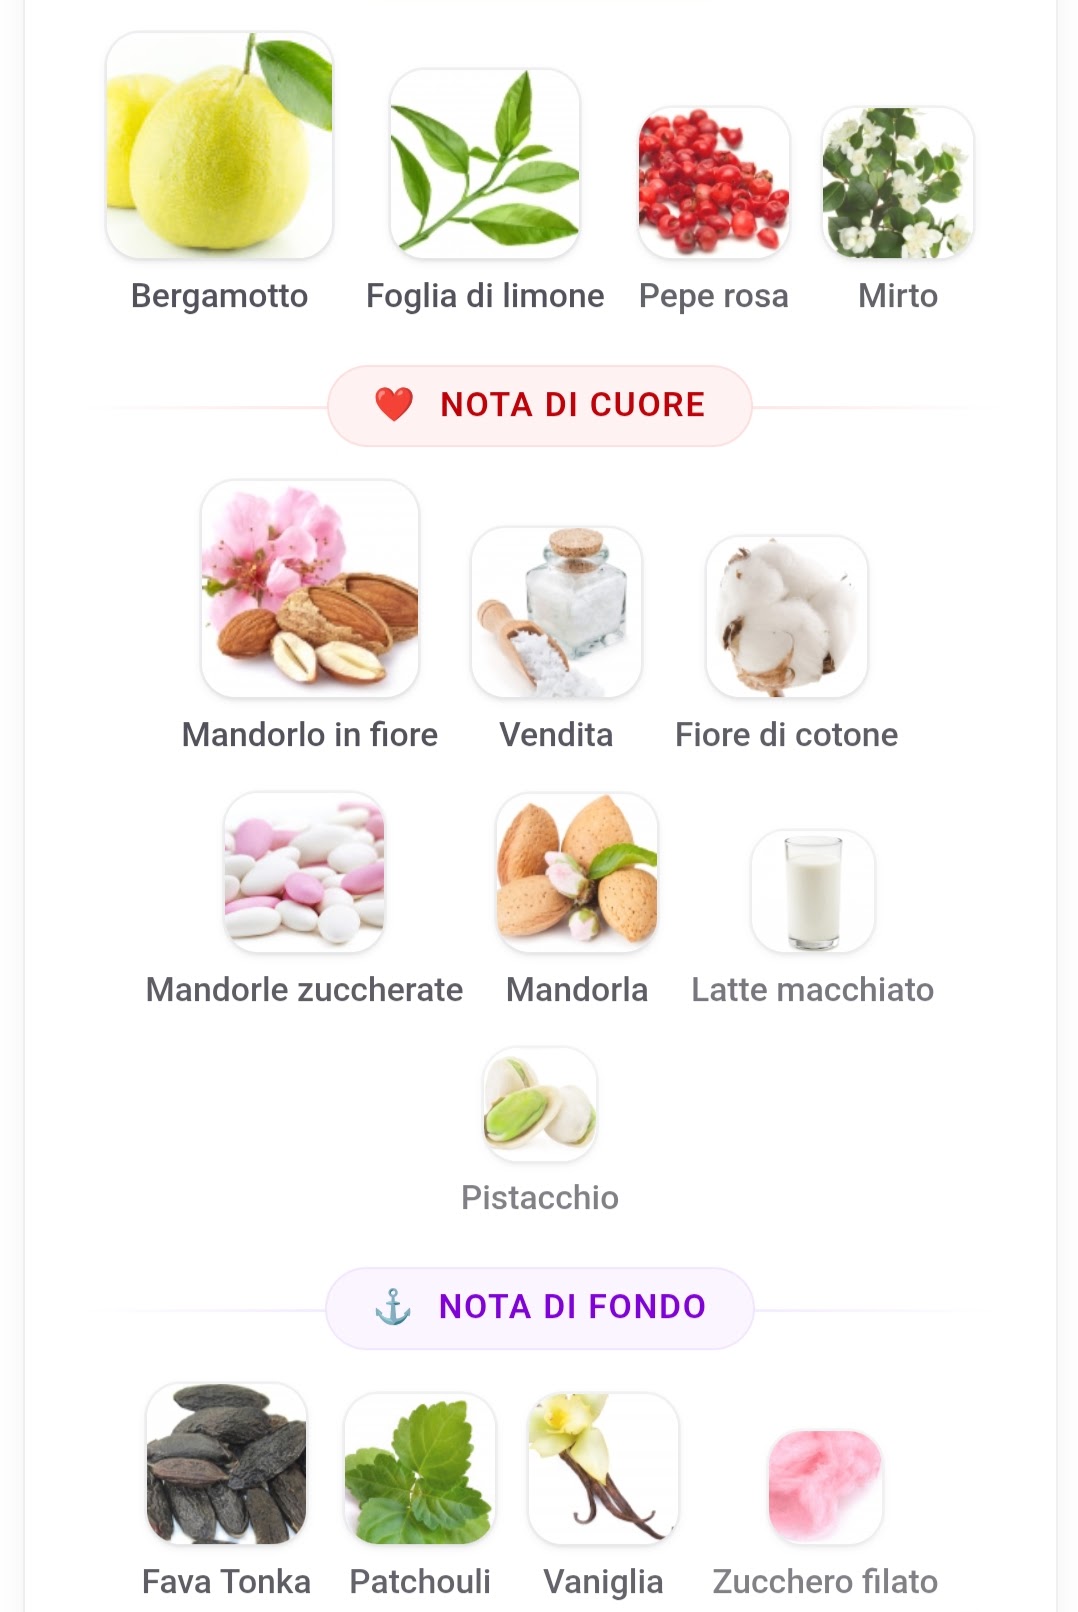The width and height of the screenshot is (1078, 1612).
Task: Click the anchor icon
Action: tap(393, 1307)
